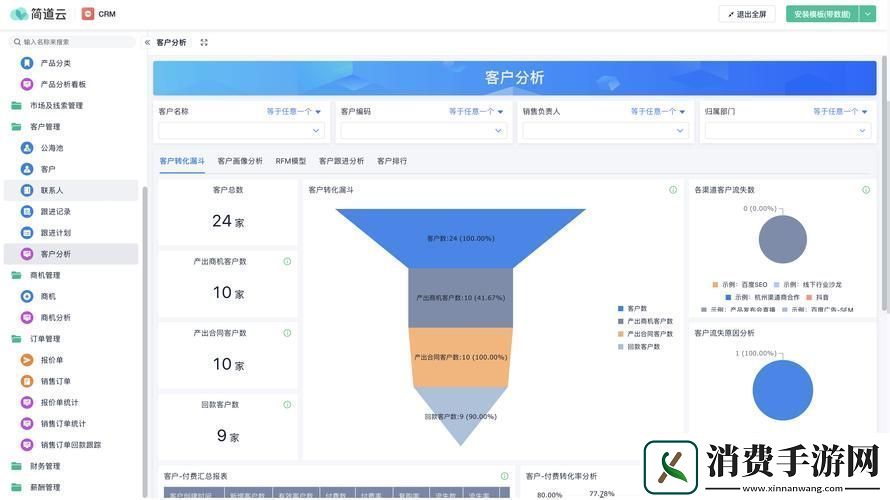
Task: Open 销售负责人 value select box
Action: pyautogui.click(x=605, y=131)
